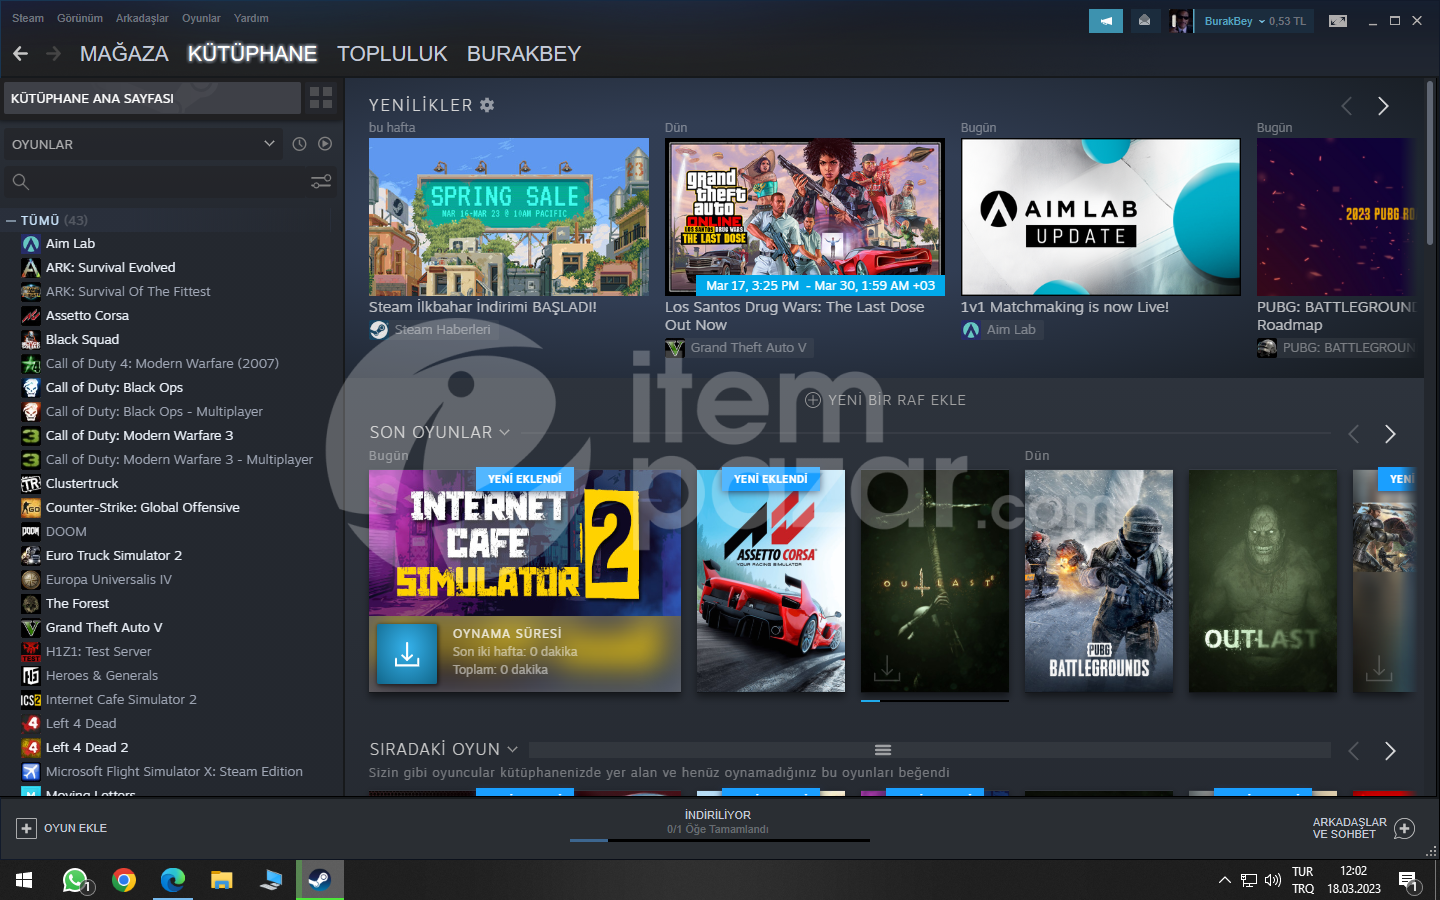Open Microsoft Edge from the taskbar

173,880
